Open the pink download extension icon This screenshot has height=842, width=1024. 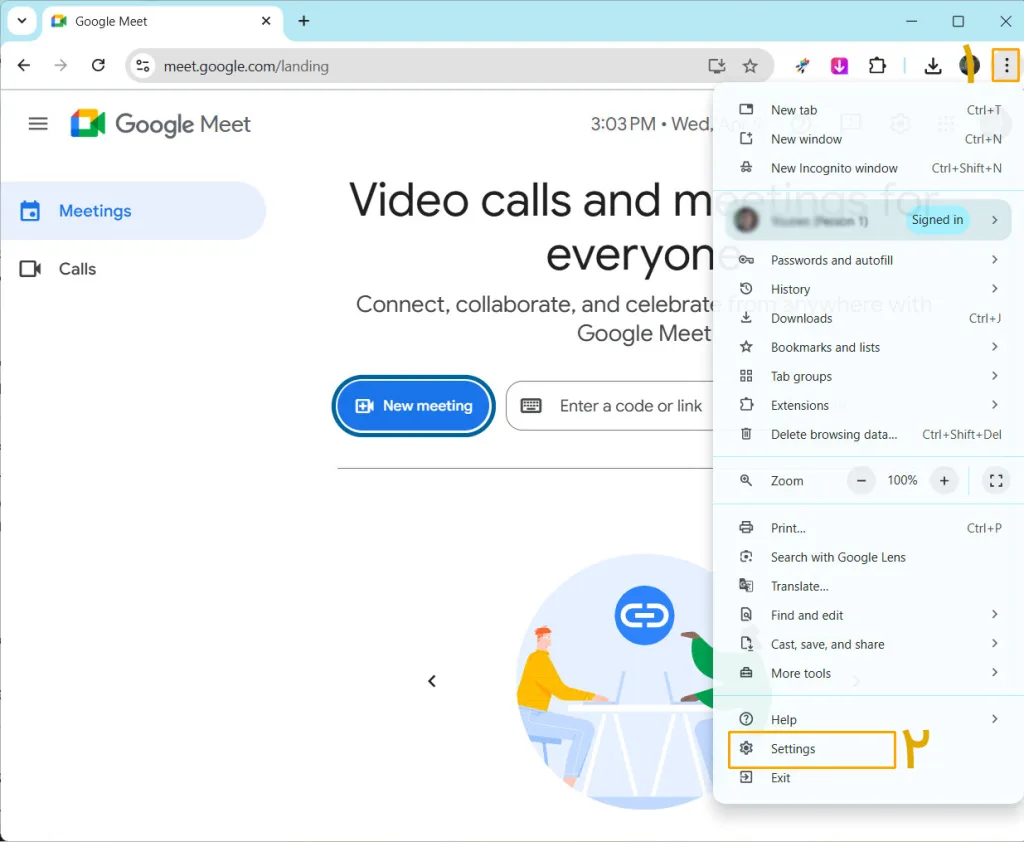pos(839,66)
